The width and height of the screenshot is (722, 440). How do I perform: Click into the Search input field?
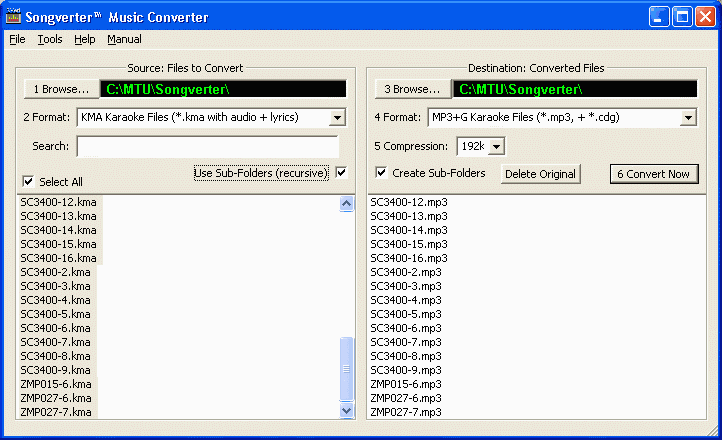tap(208, 147)
